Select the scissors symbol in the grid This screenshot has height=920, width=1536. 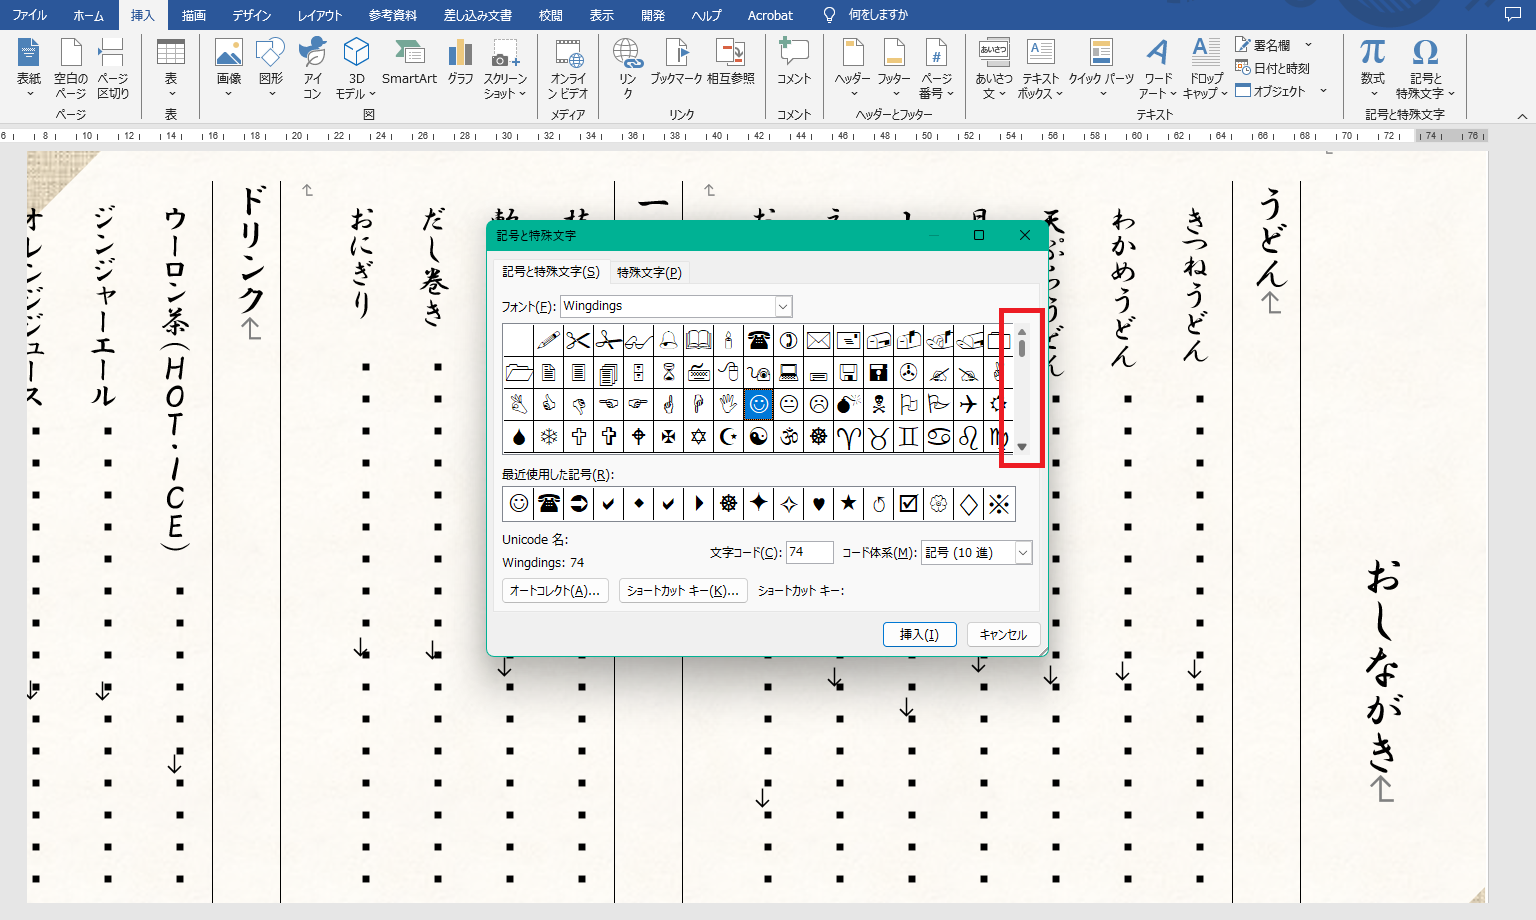(x=578, y=341)
